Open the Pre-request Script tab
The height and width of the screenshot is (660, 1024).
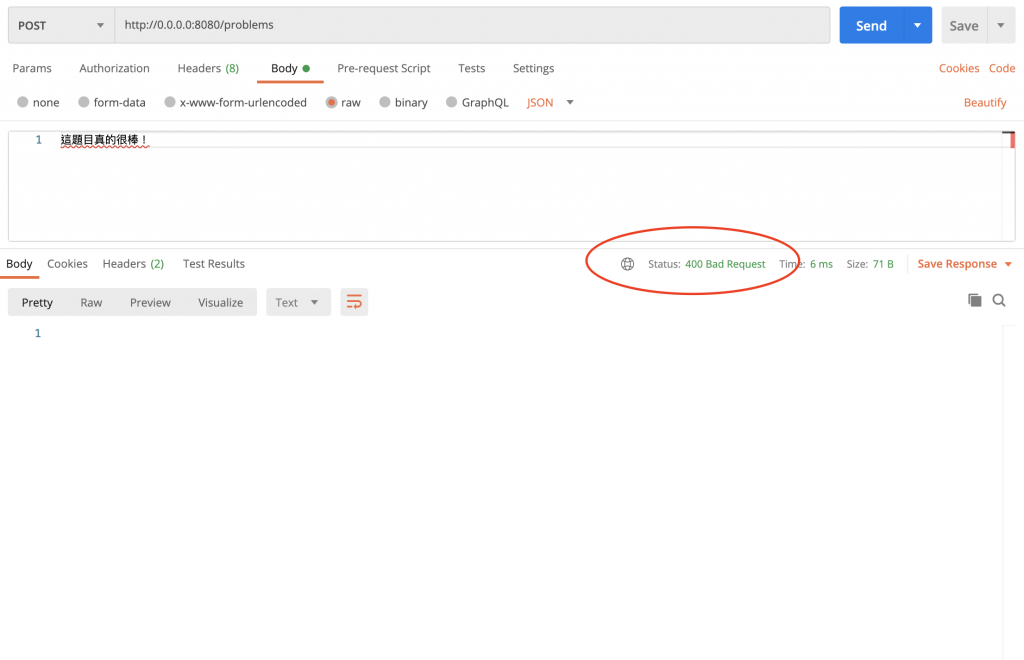pos(383,68)
